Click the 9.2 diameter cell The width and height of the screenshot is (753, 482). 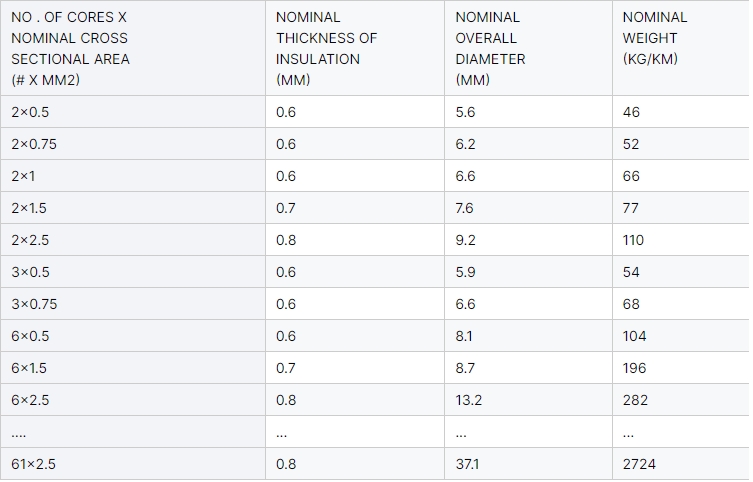coord(529,240)
